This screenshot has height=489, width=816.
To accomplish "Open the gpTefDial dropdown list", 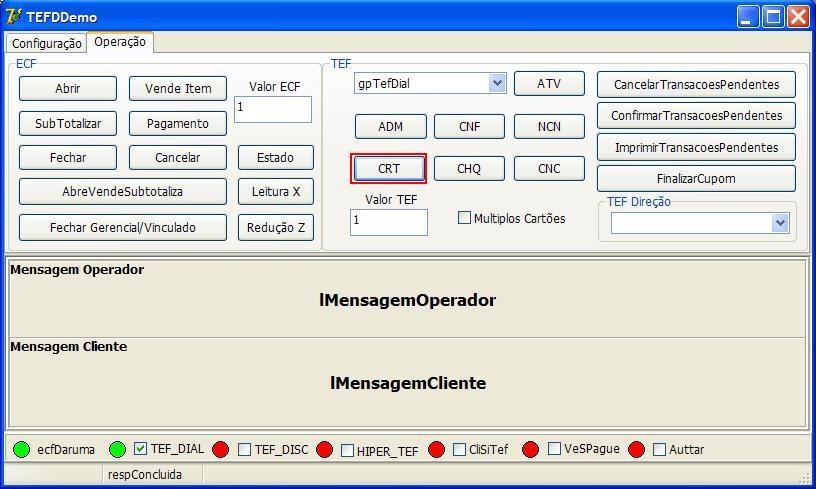I will 497,83.
